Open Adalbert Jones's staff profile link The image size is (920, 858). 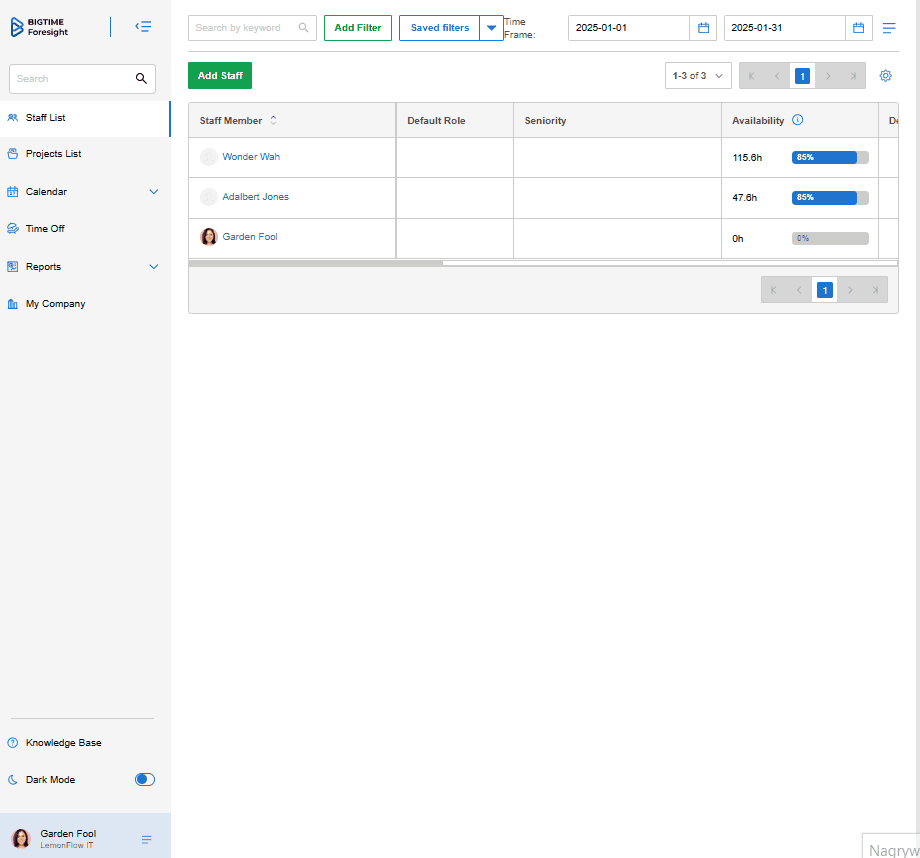pos(255,197)
